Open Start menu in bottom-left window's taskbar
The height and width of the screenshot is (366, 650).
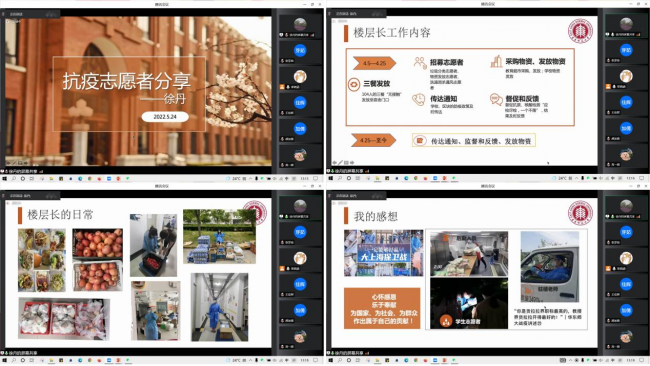click(5, 360)
